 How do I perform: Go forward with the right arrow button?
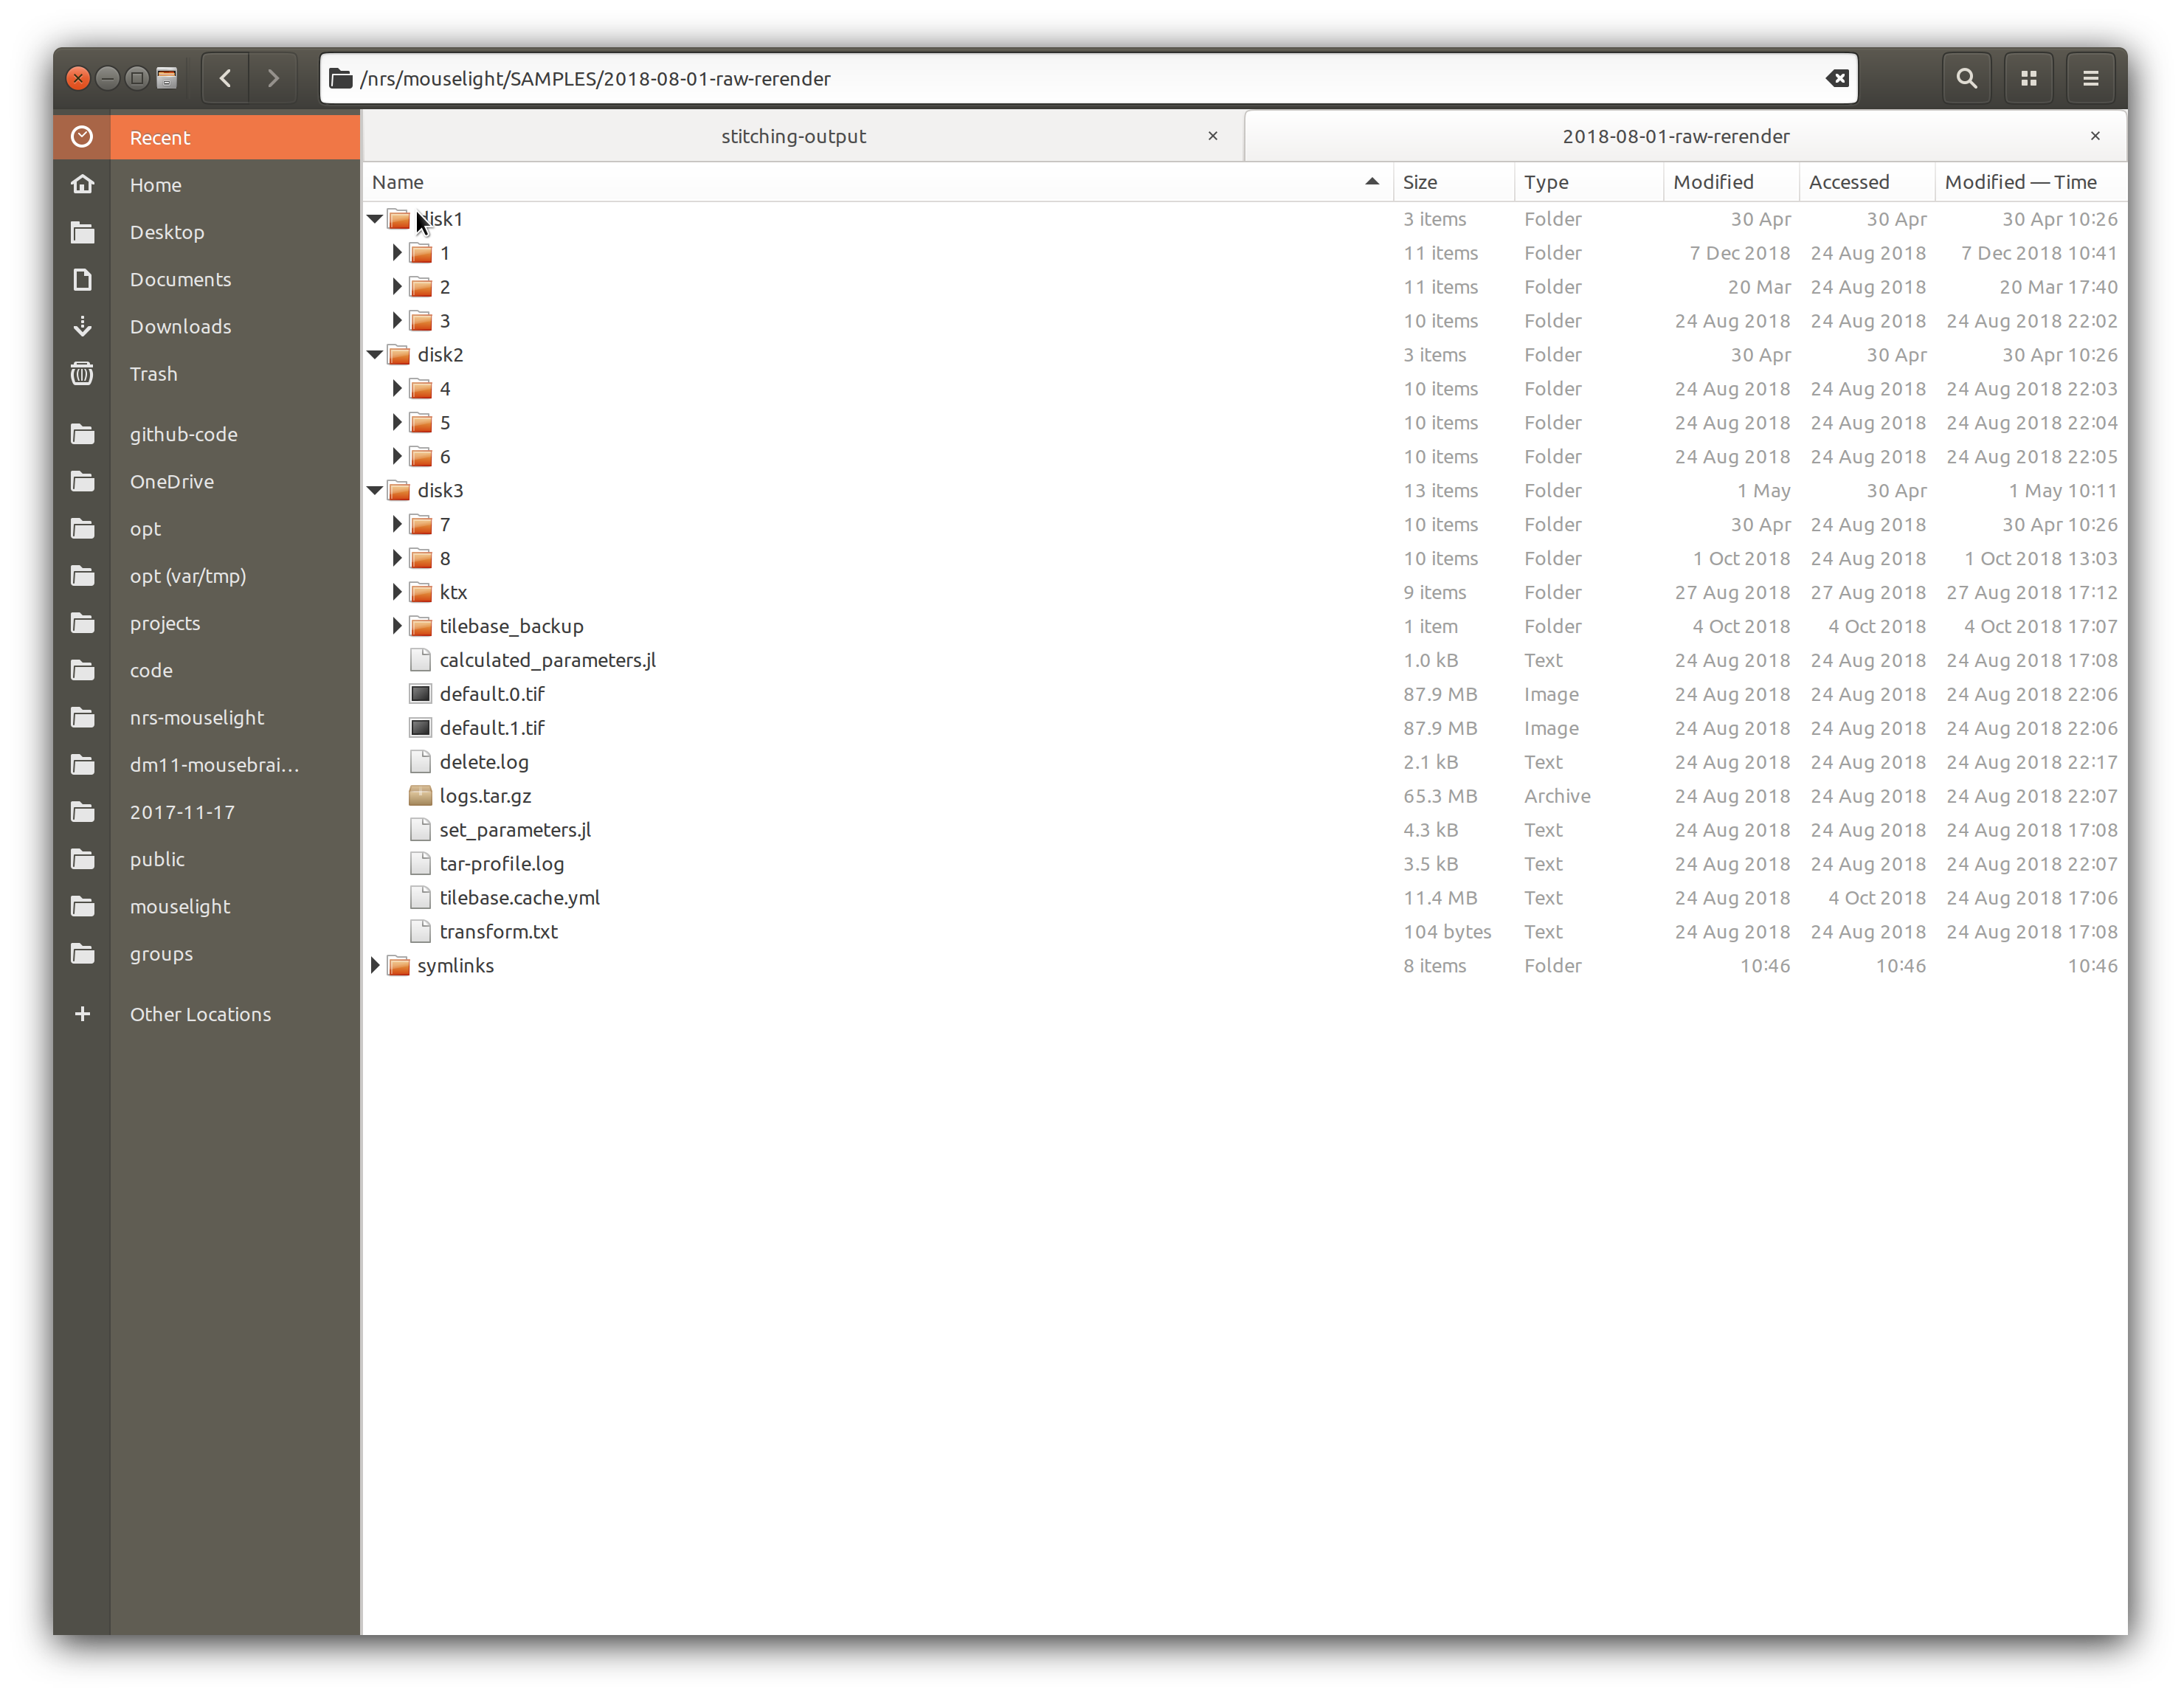273,78
